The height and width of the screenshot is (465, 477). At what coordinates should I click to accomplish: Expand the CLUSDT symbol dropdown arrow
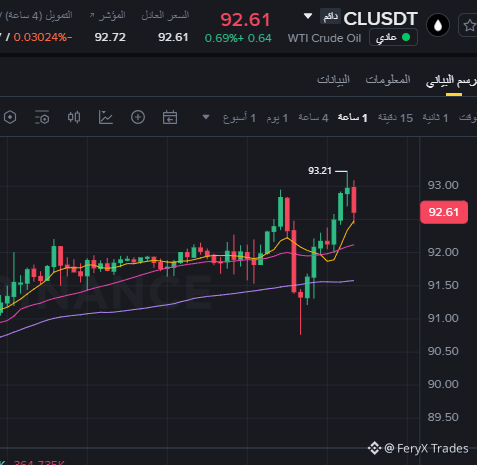tap(308, 16)
